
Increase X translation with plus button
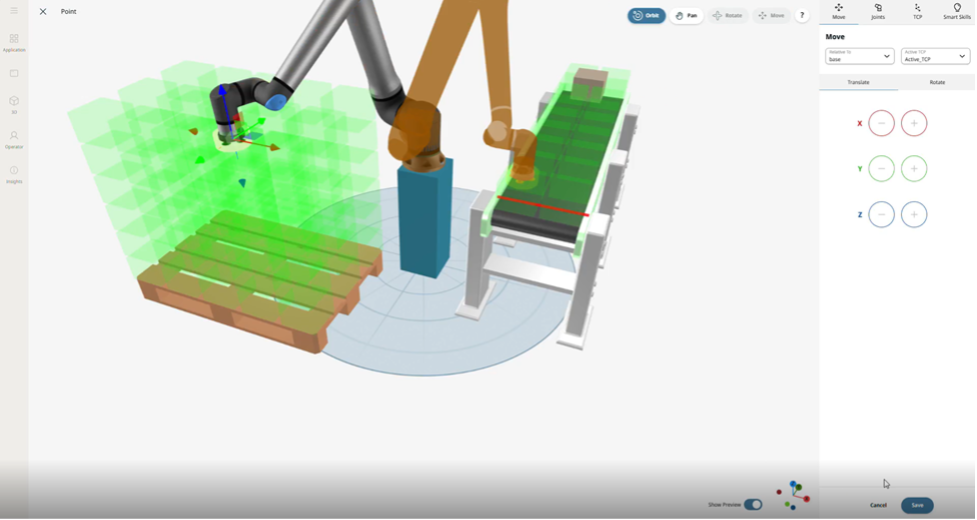914,123
